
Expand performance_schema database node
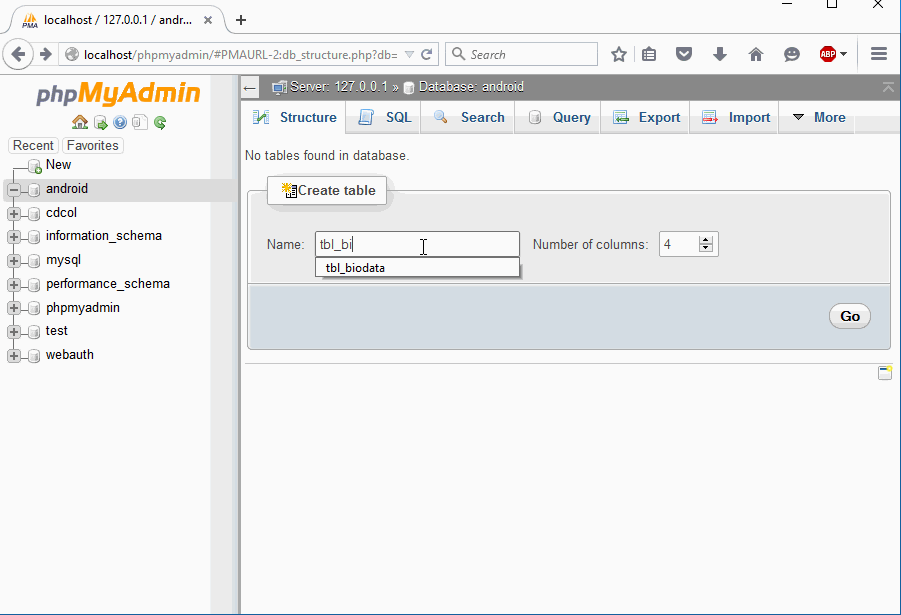point(14,285)
